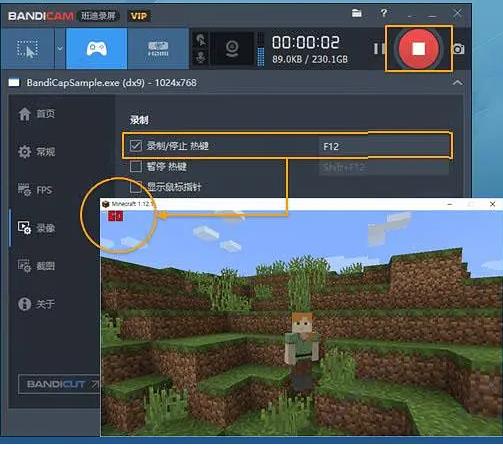Open the 首页 home tab

coord(37,114)
